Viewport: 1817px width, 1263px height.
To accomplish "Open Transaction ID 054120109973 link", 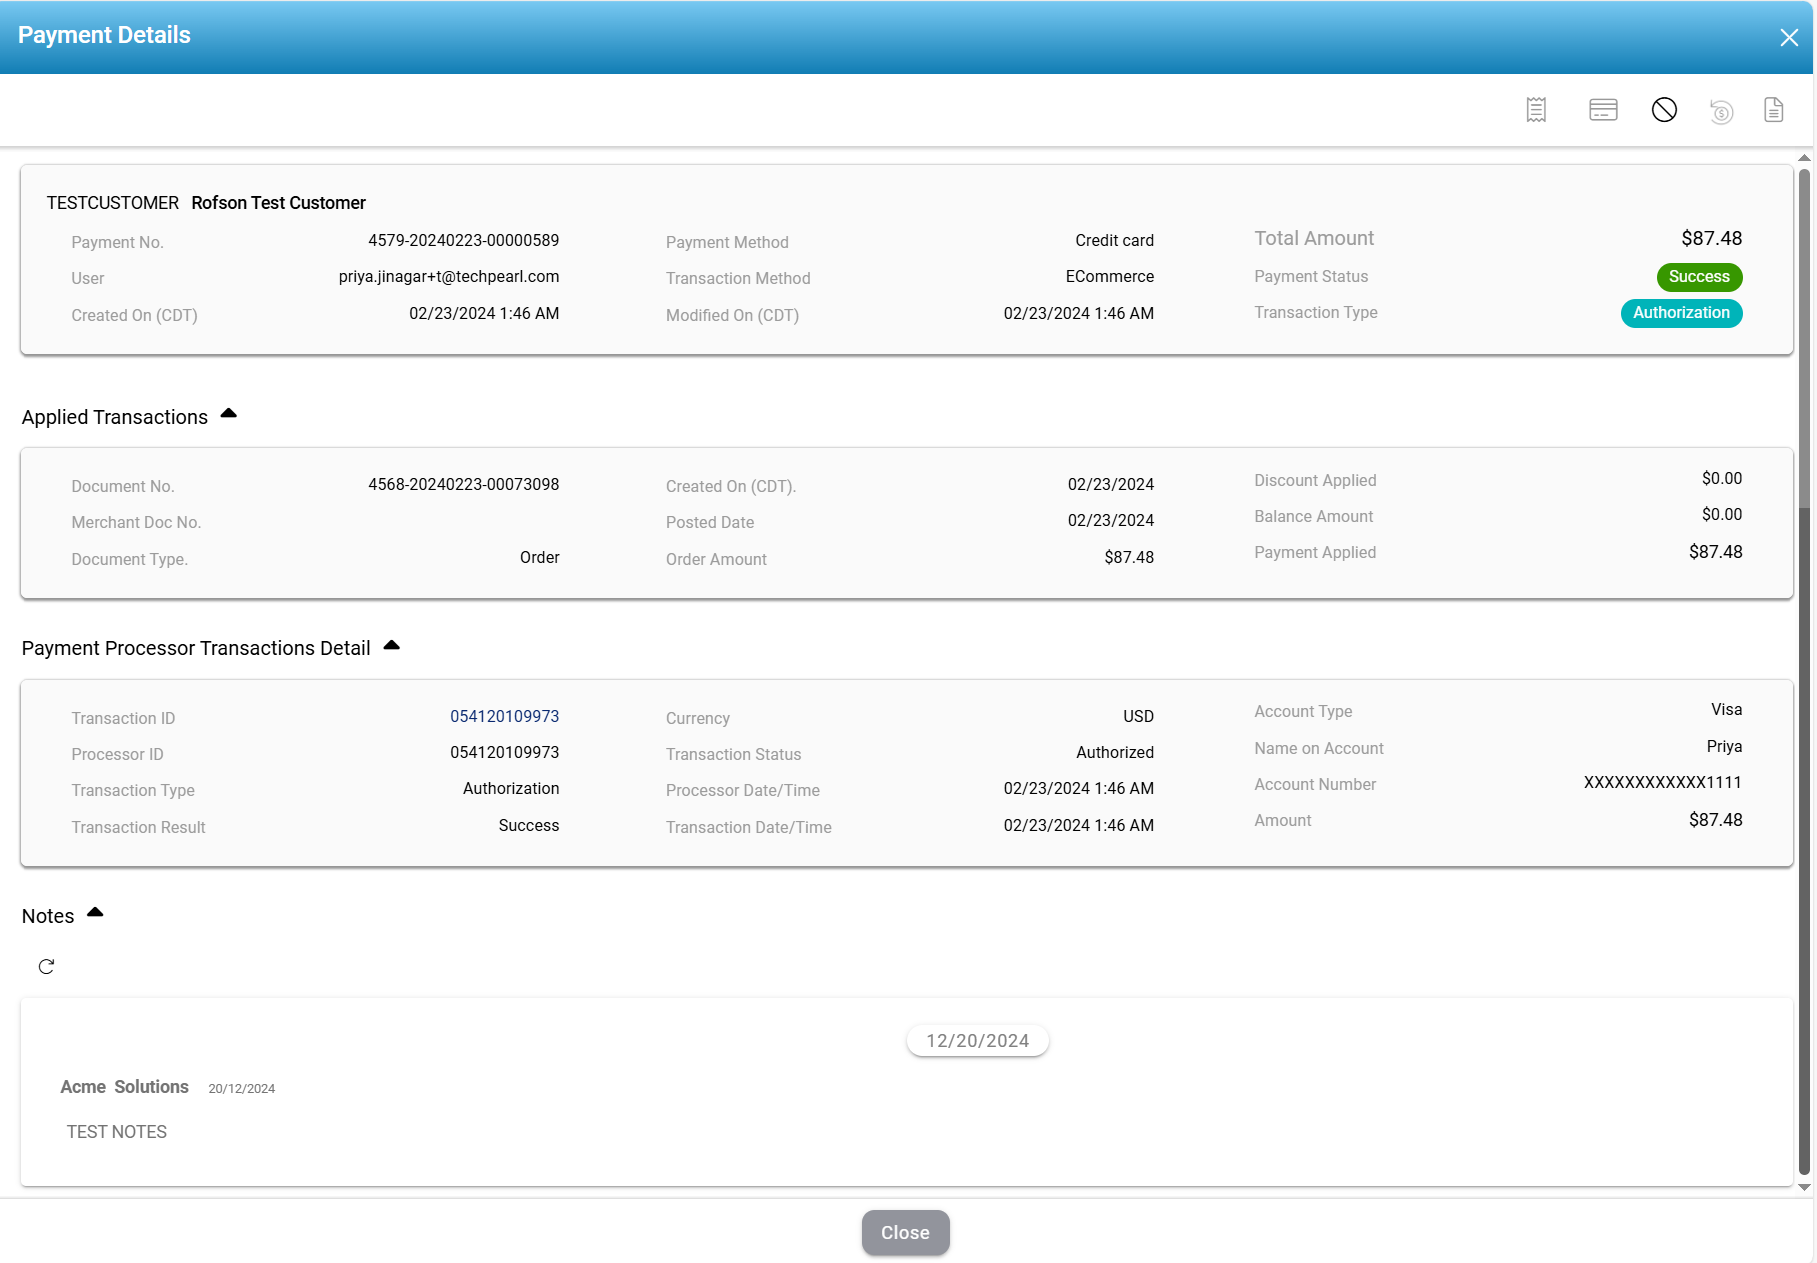I will click(504, 716).
